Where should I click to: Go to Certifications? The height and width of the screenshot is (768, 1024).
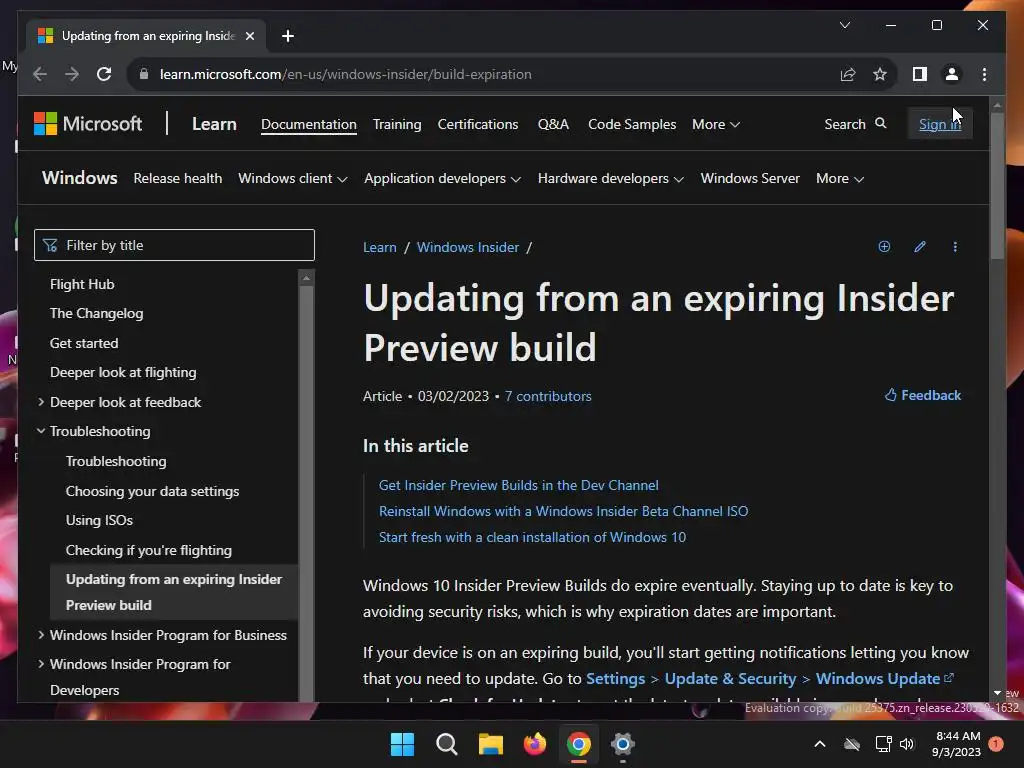[478, 124]
